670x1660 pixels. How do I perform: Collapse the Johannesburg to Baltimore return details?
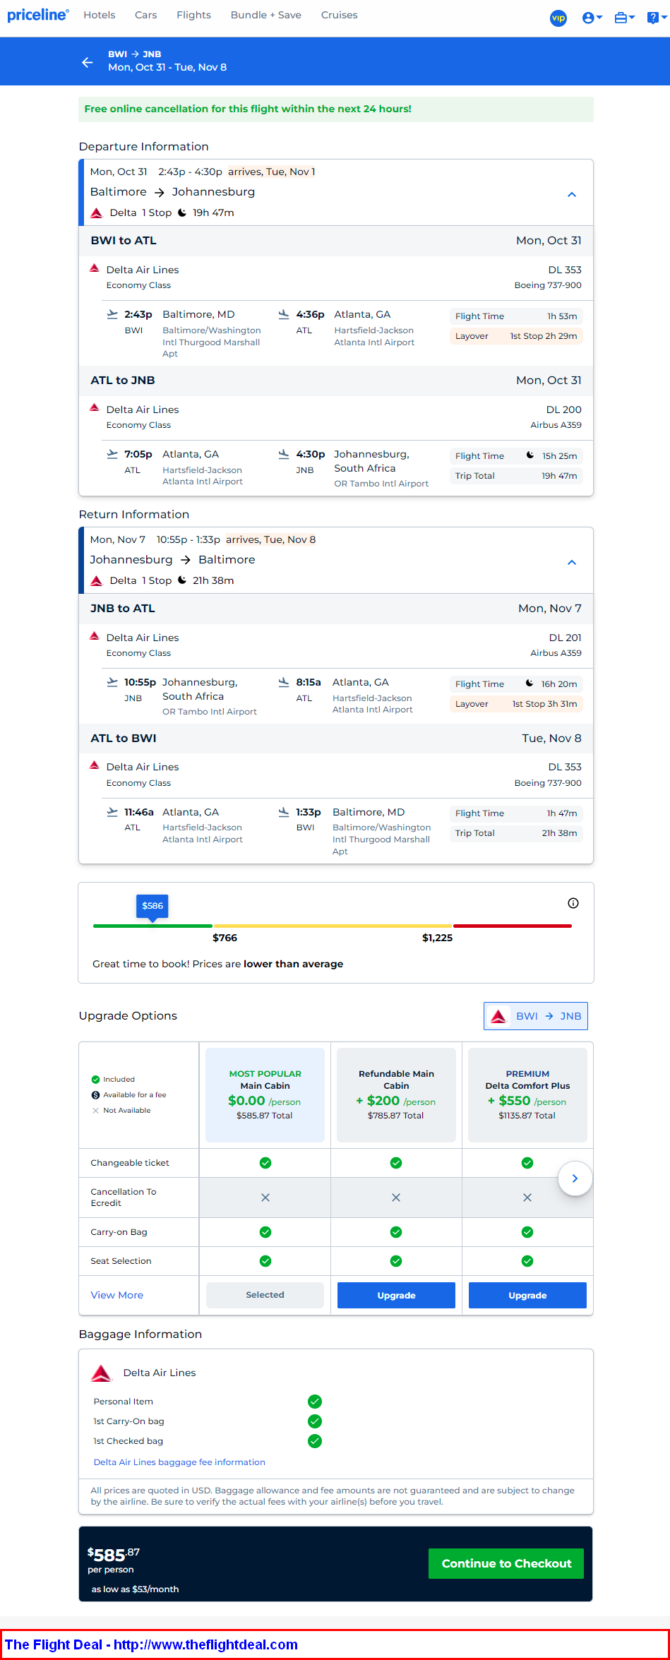point(572,562)
